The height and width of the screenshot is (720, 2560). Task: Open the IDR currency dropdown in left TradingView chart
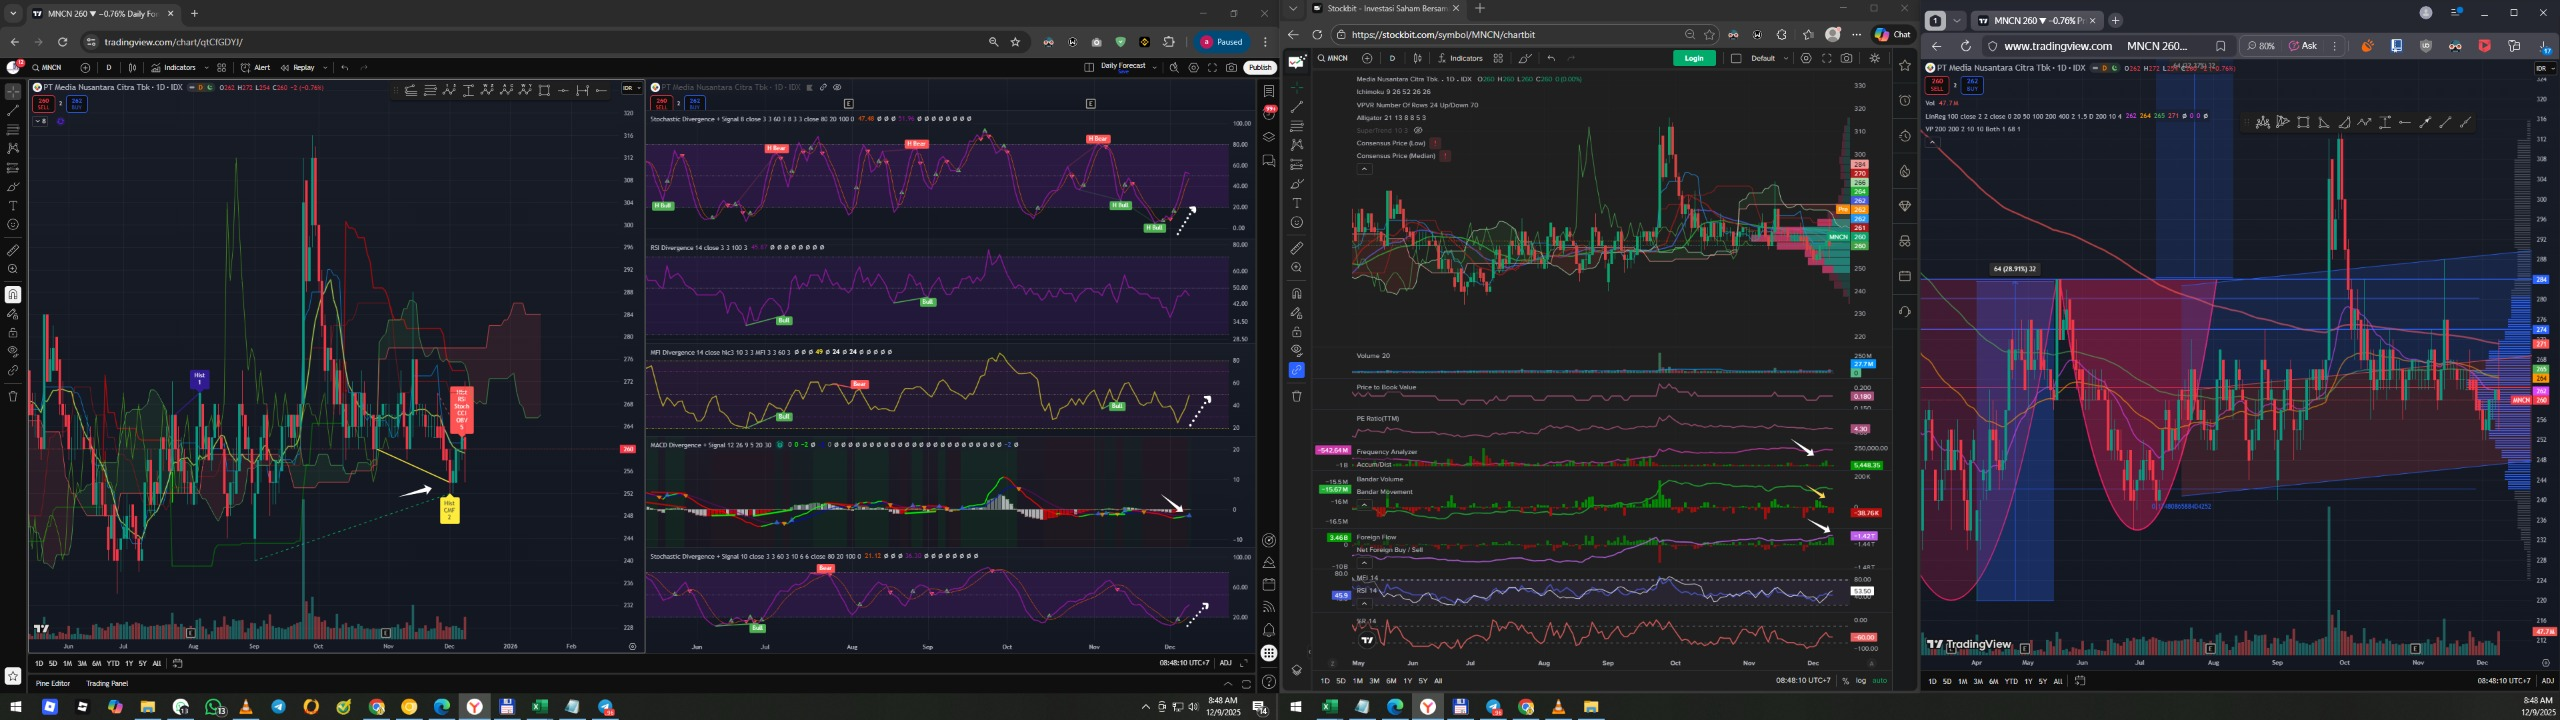tap(631, 88)
